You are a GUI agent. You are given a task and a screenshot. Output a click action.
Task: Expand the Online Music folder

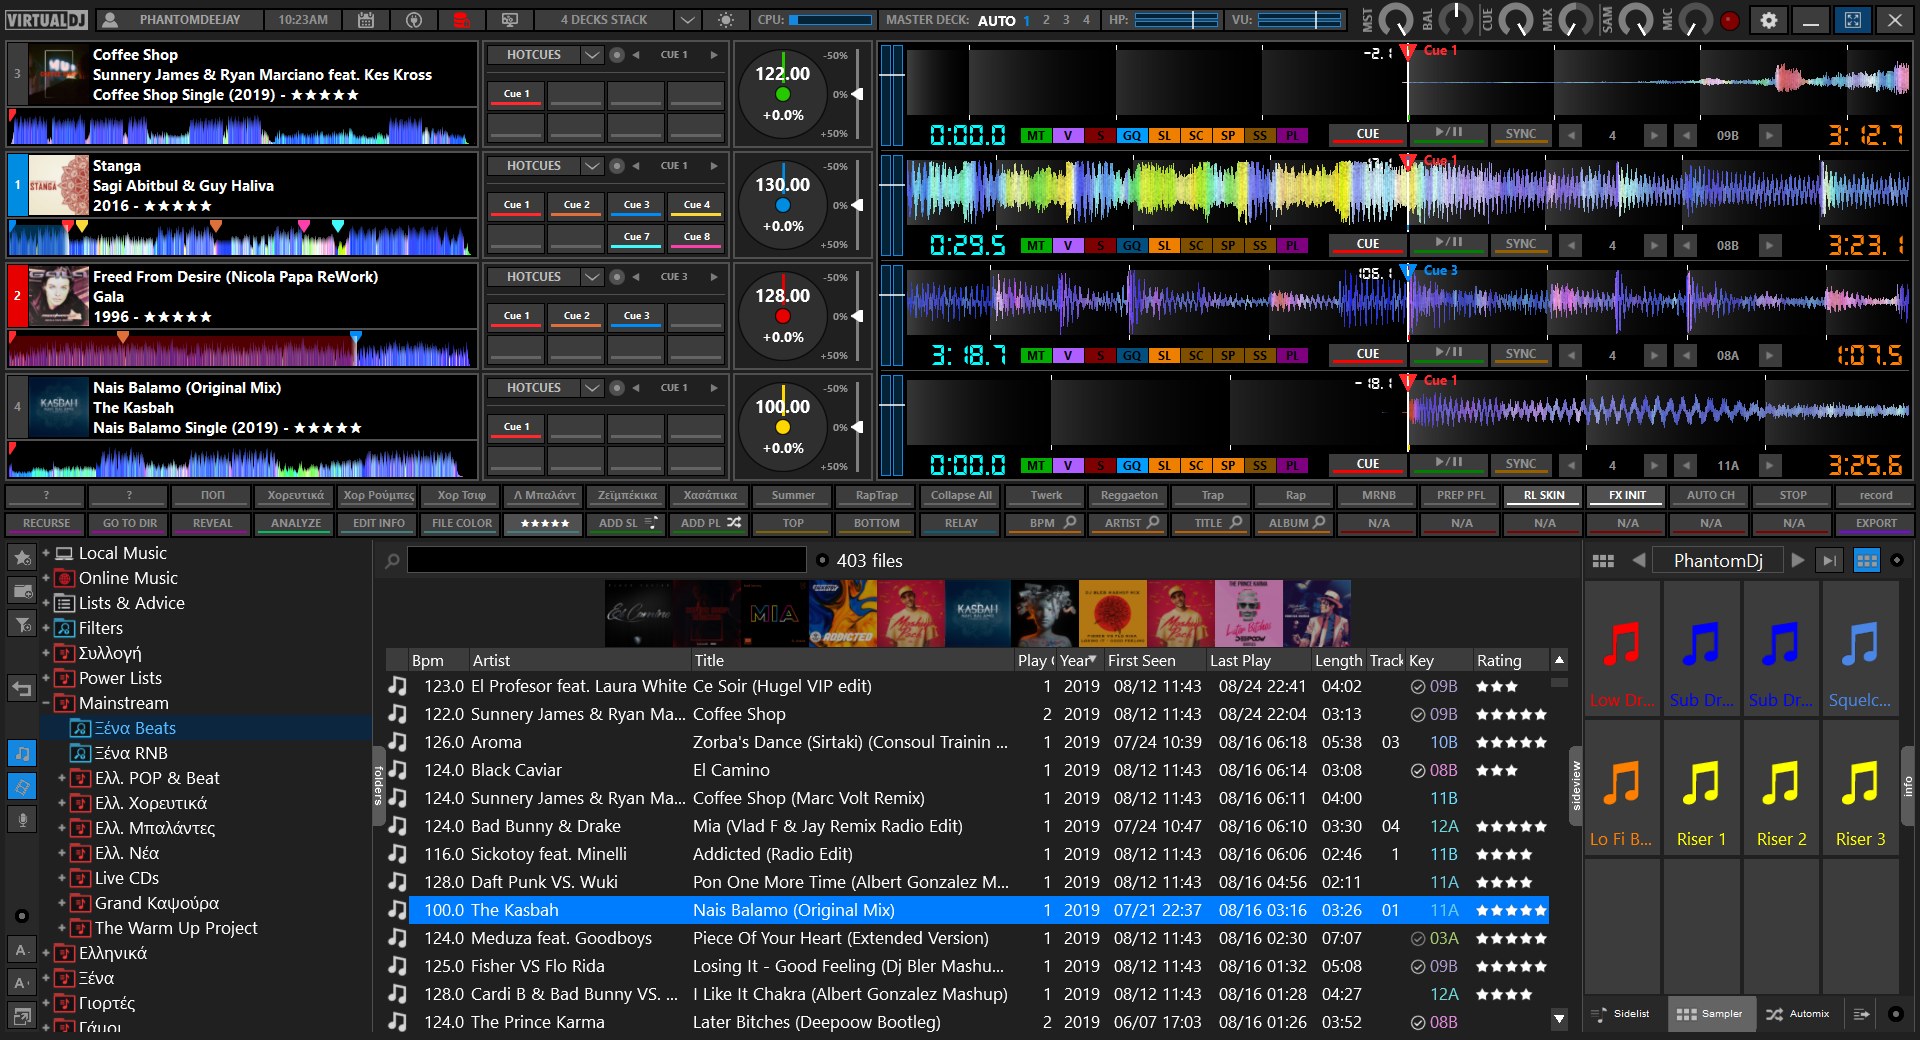point(46,578)
